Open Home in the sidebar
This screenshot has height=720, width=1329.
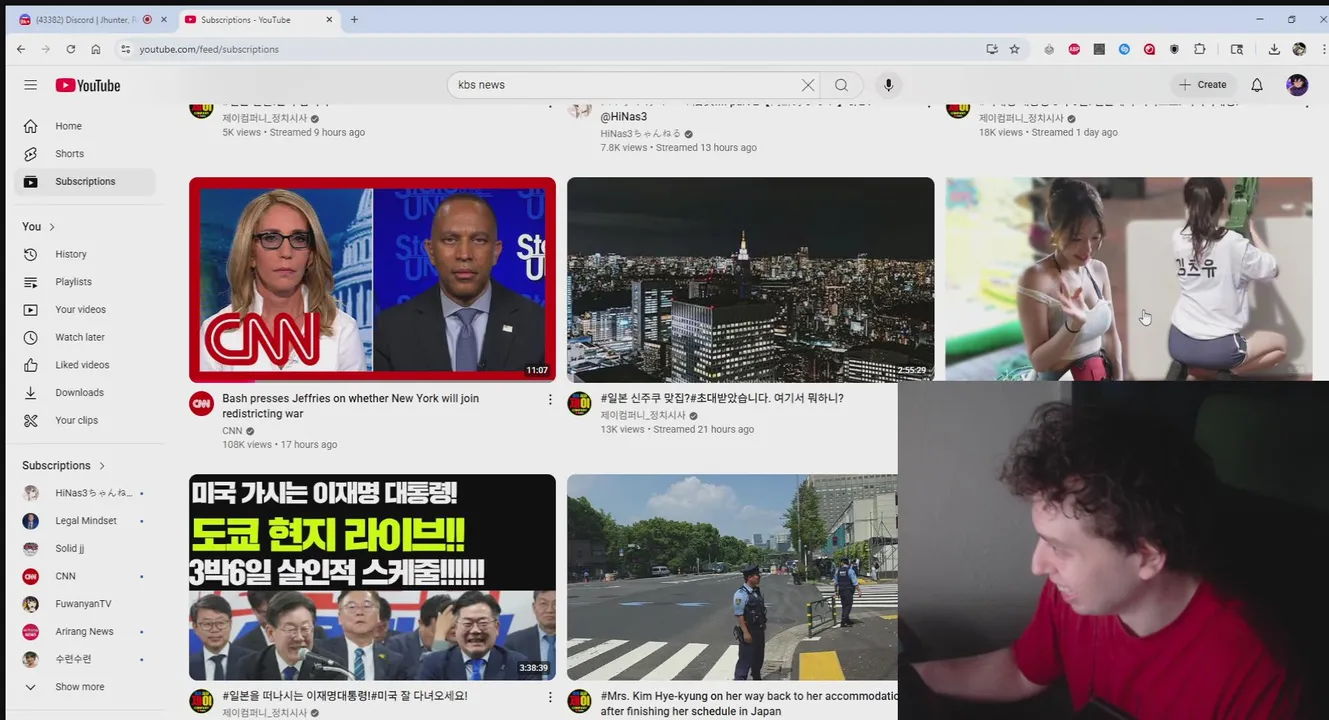click(x=85, y=126)
